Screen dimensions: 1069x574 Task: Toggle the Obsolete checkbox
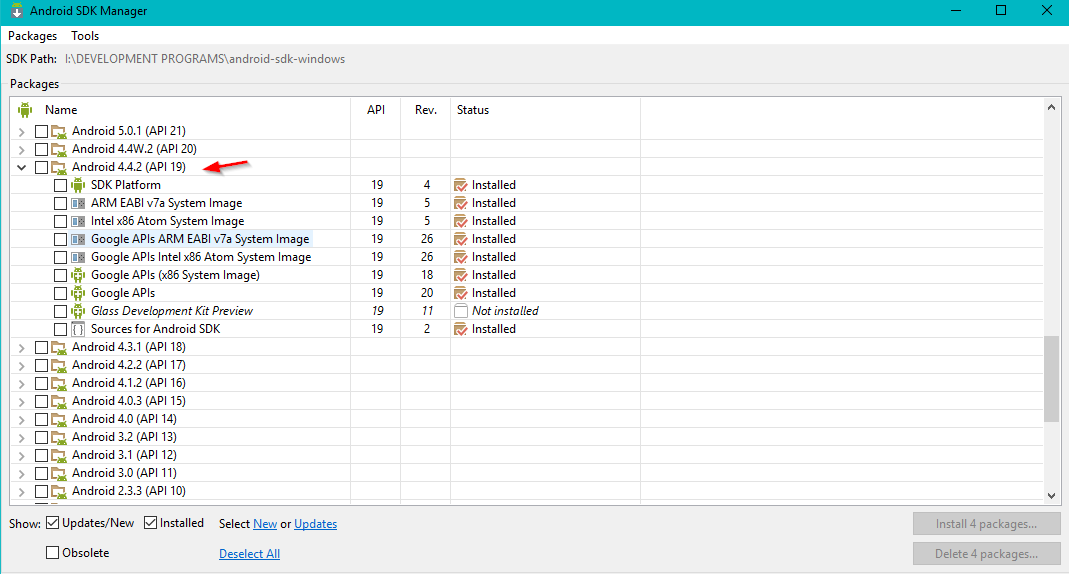point(52,553)
